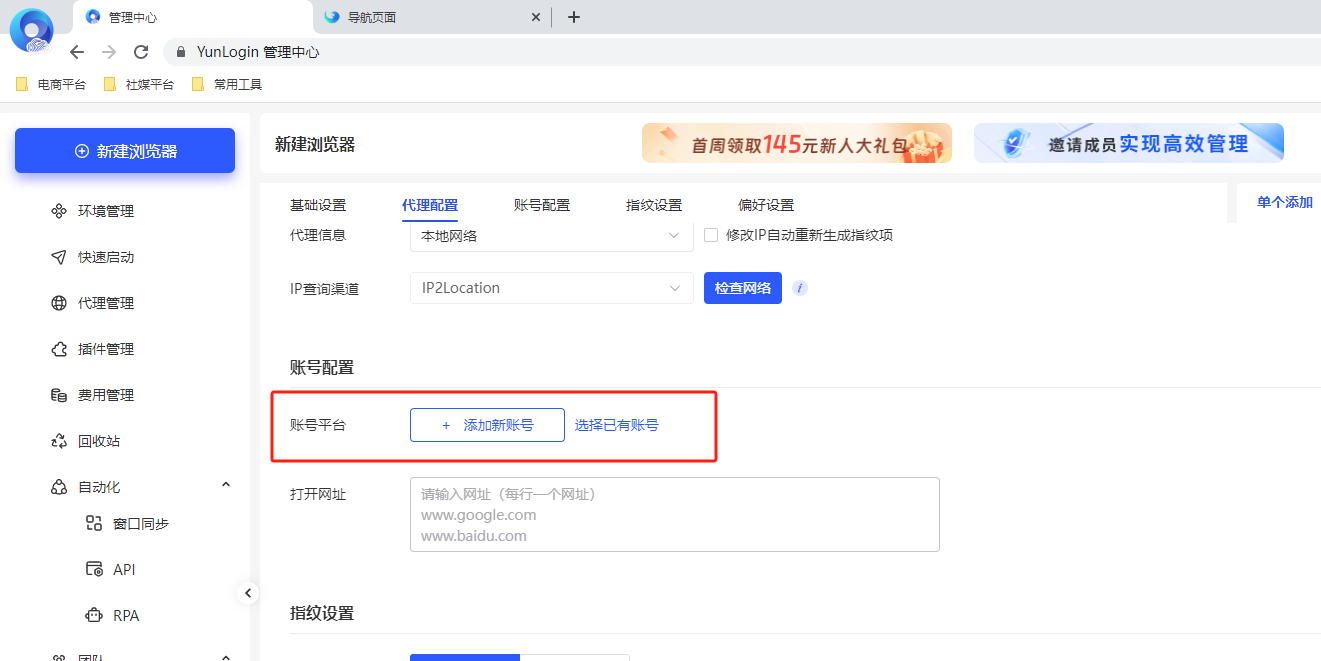
Task: Open the IP查询渠道 dropdown showing IP2Location
Action: (551, 287)
